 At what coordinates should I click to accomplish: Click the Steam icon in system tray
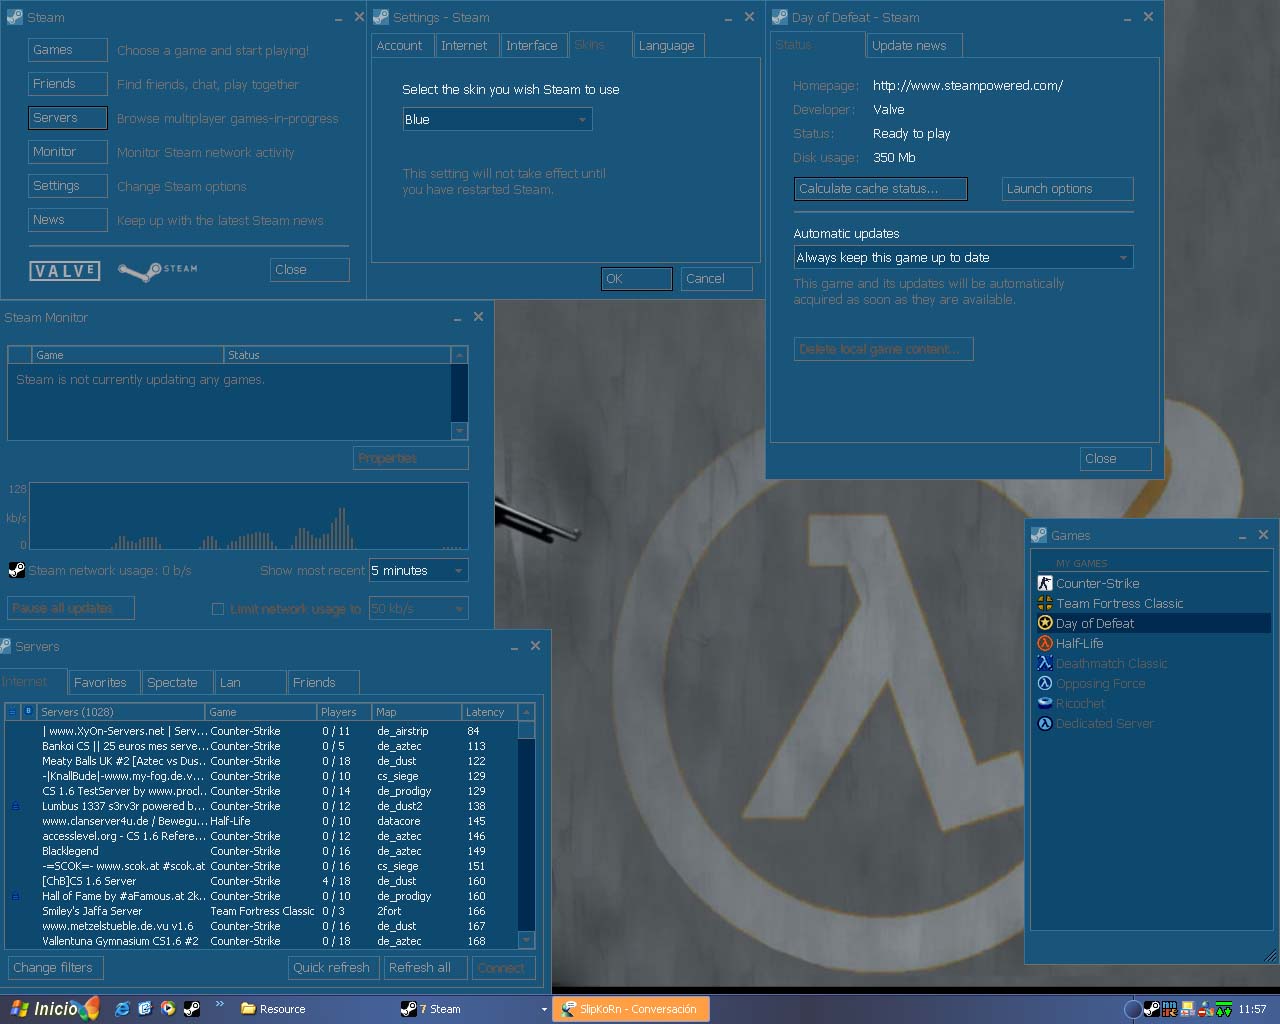[1152, 1009]
